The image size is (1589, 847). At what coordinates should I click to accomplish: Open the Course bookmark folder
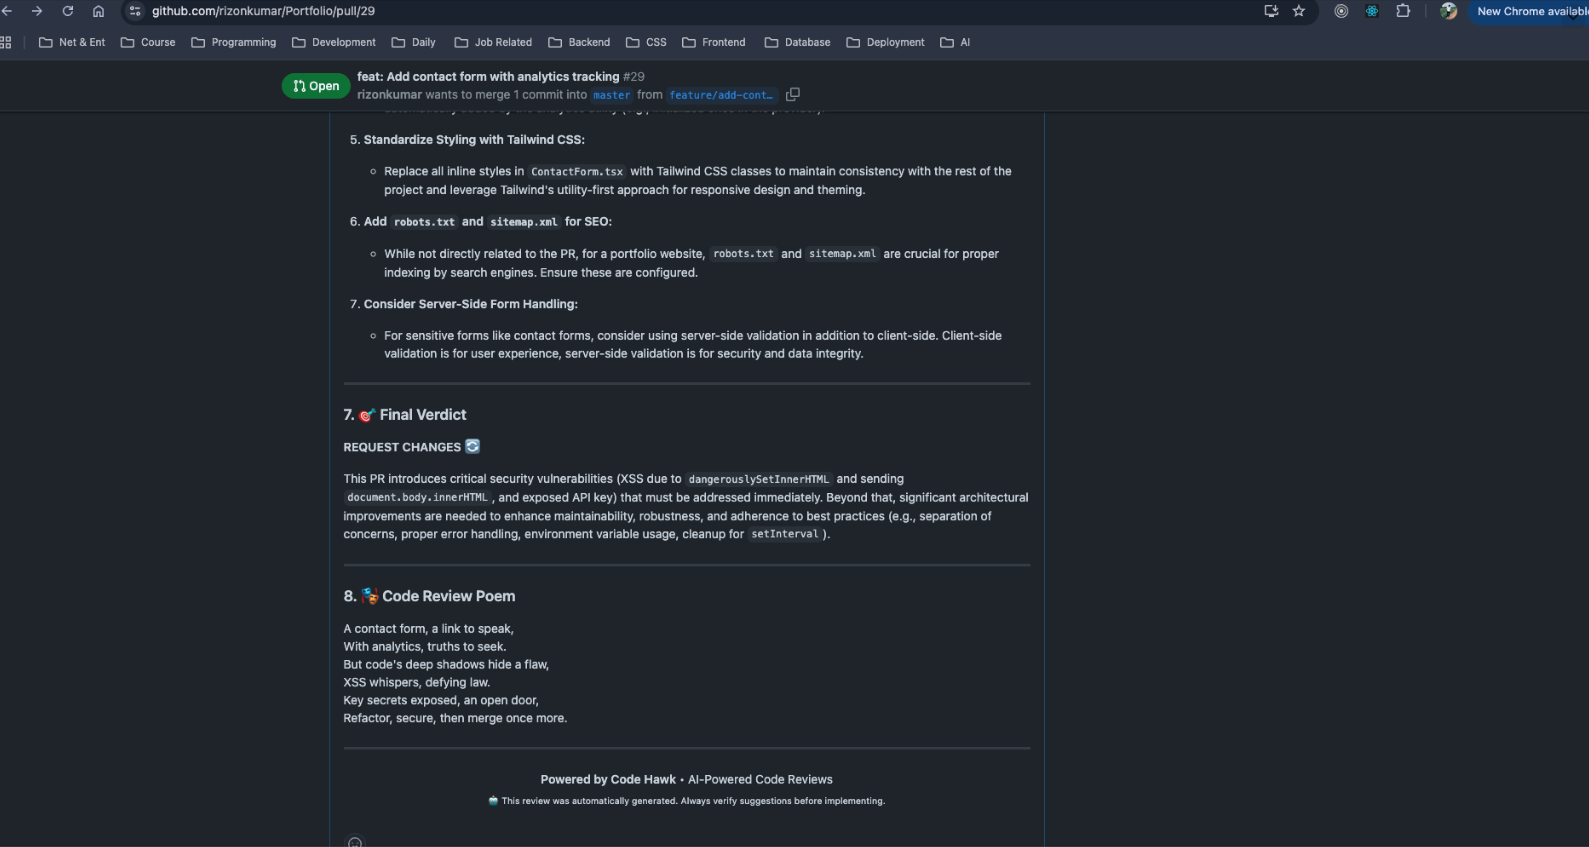point(148,42)
